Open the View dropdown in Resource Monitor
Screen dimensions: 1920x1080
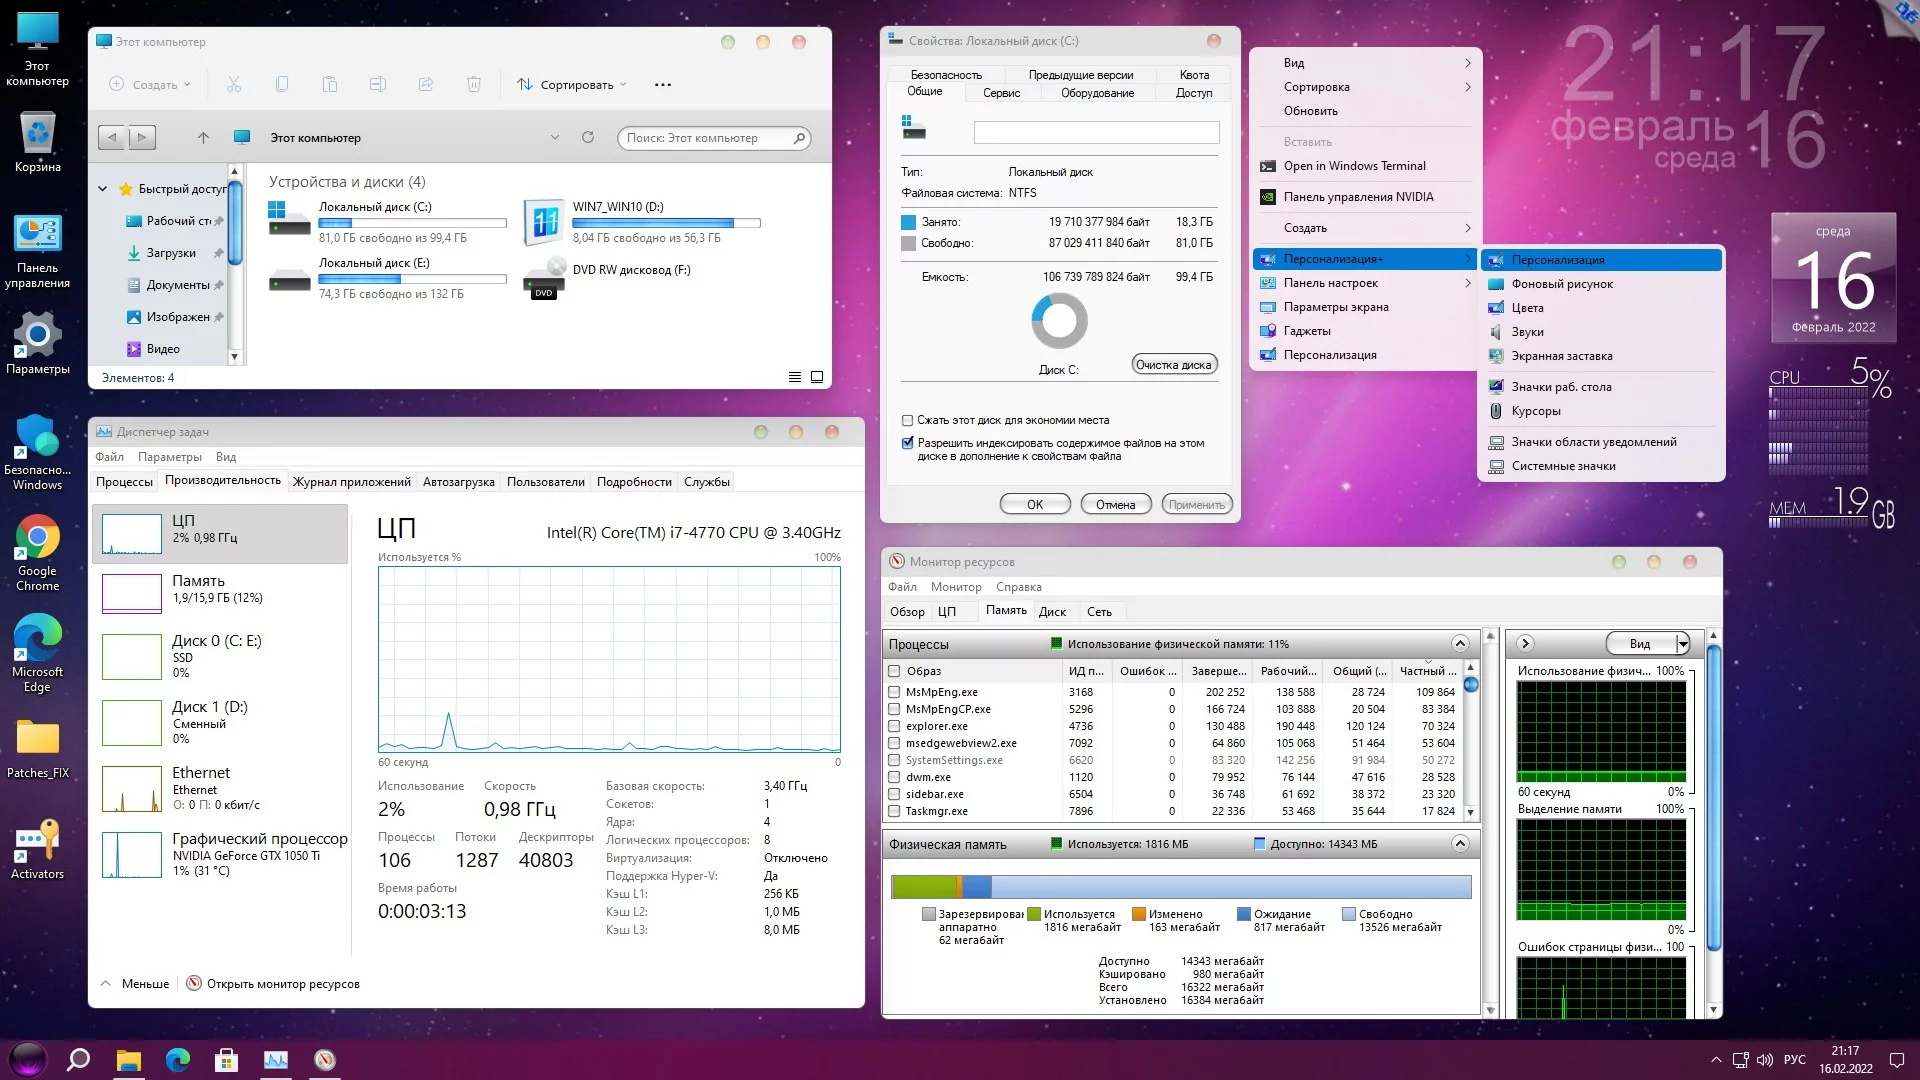(1682, 644)
